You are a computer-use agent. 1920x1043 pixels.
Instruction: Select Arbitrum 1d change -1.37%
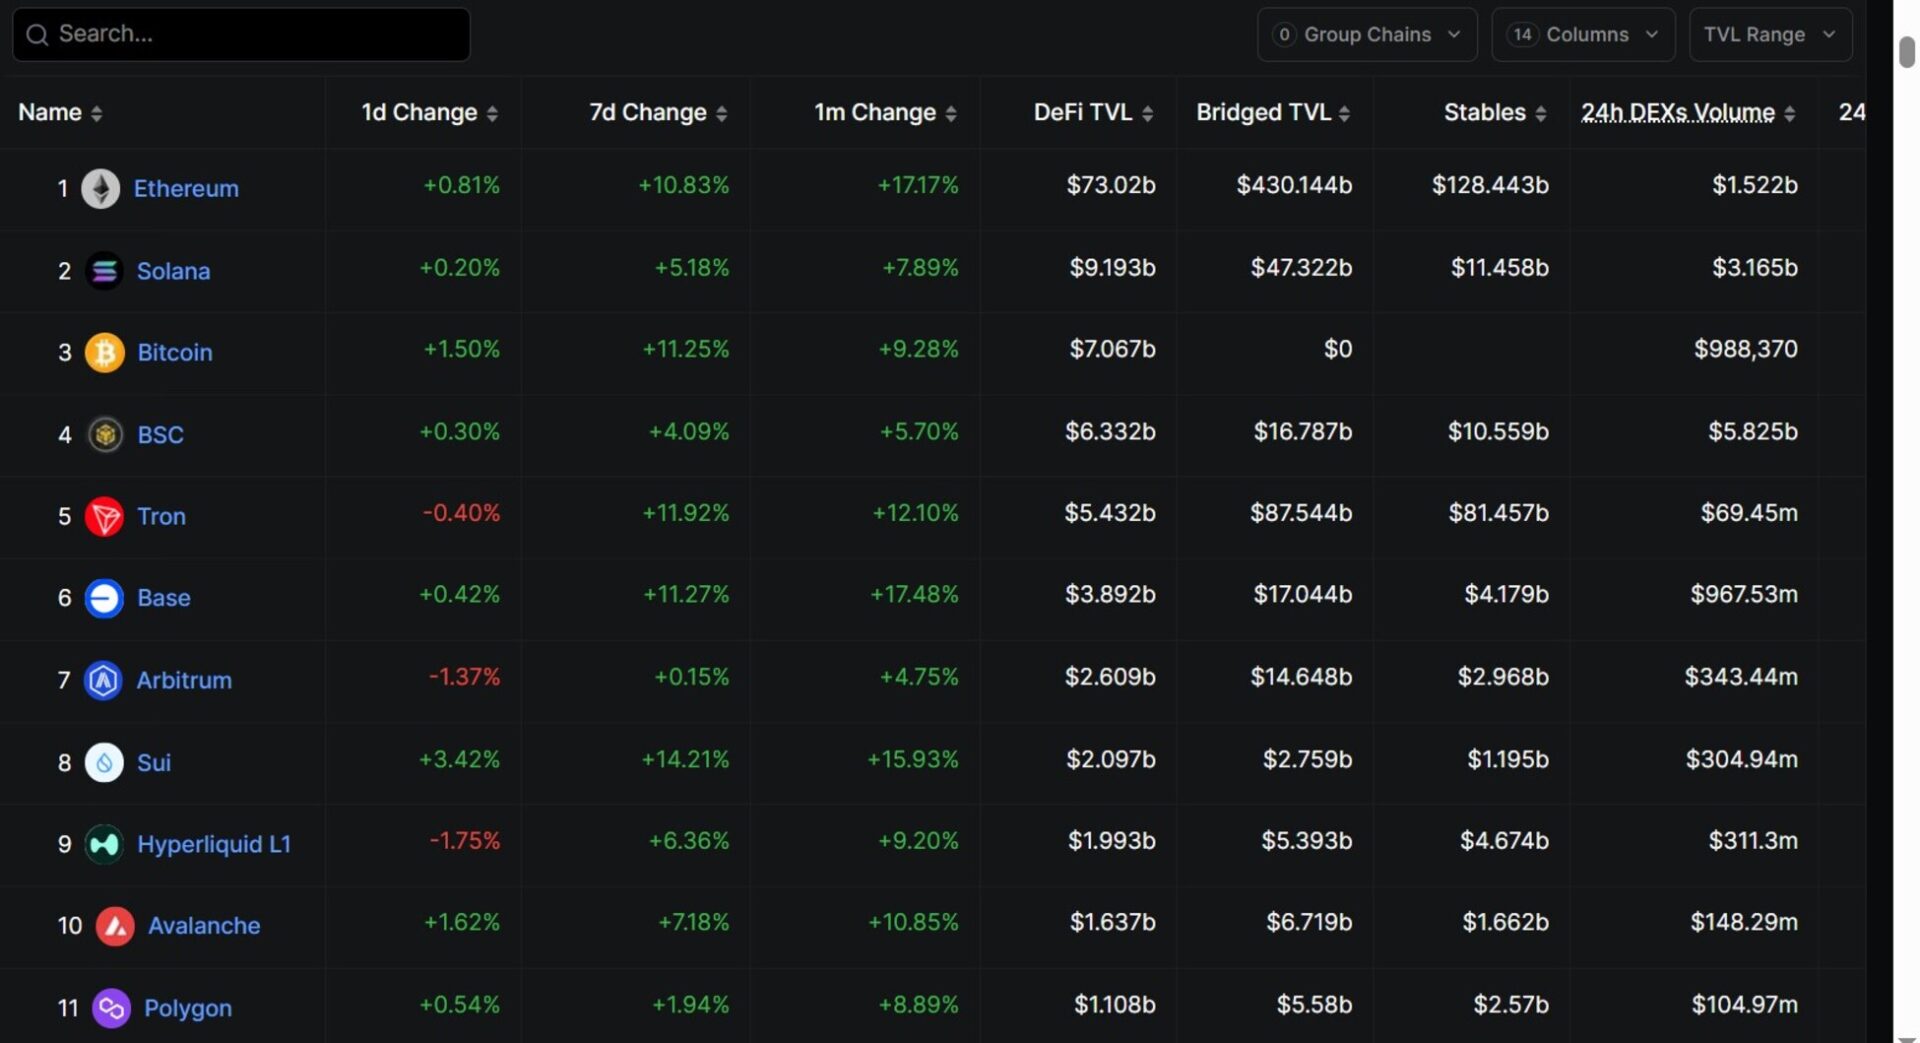[x=464, y=677]
